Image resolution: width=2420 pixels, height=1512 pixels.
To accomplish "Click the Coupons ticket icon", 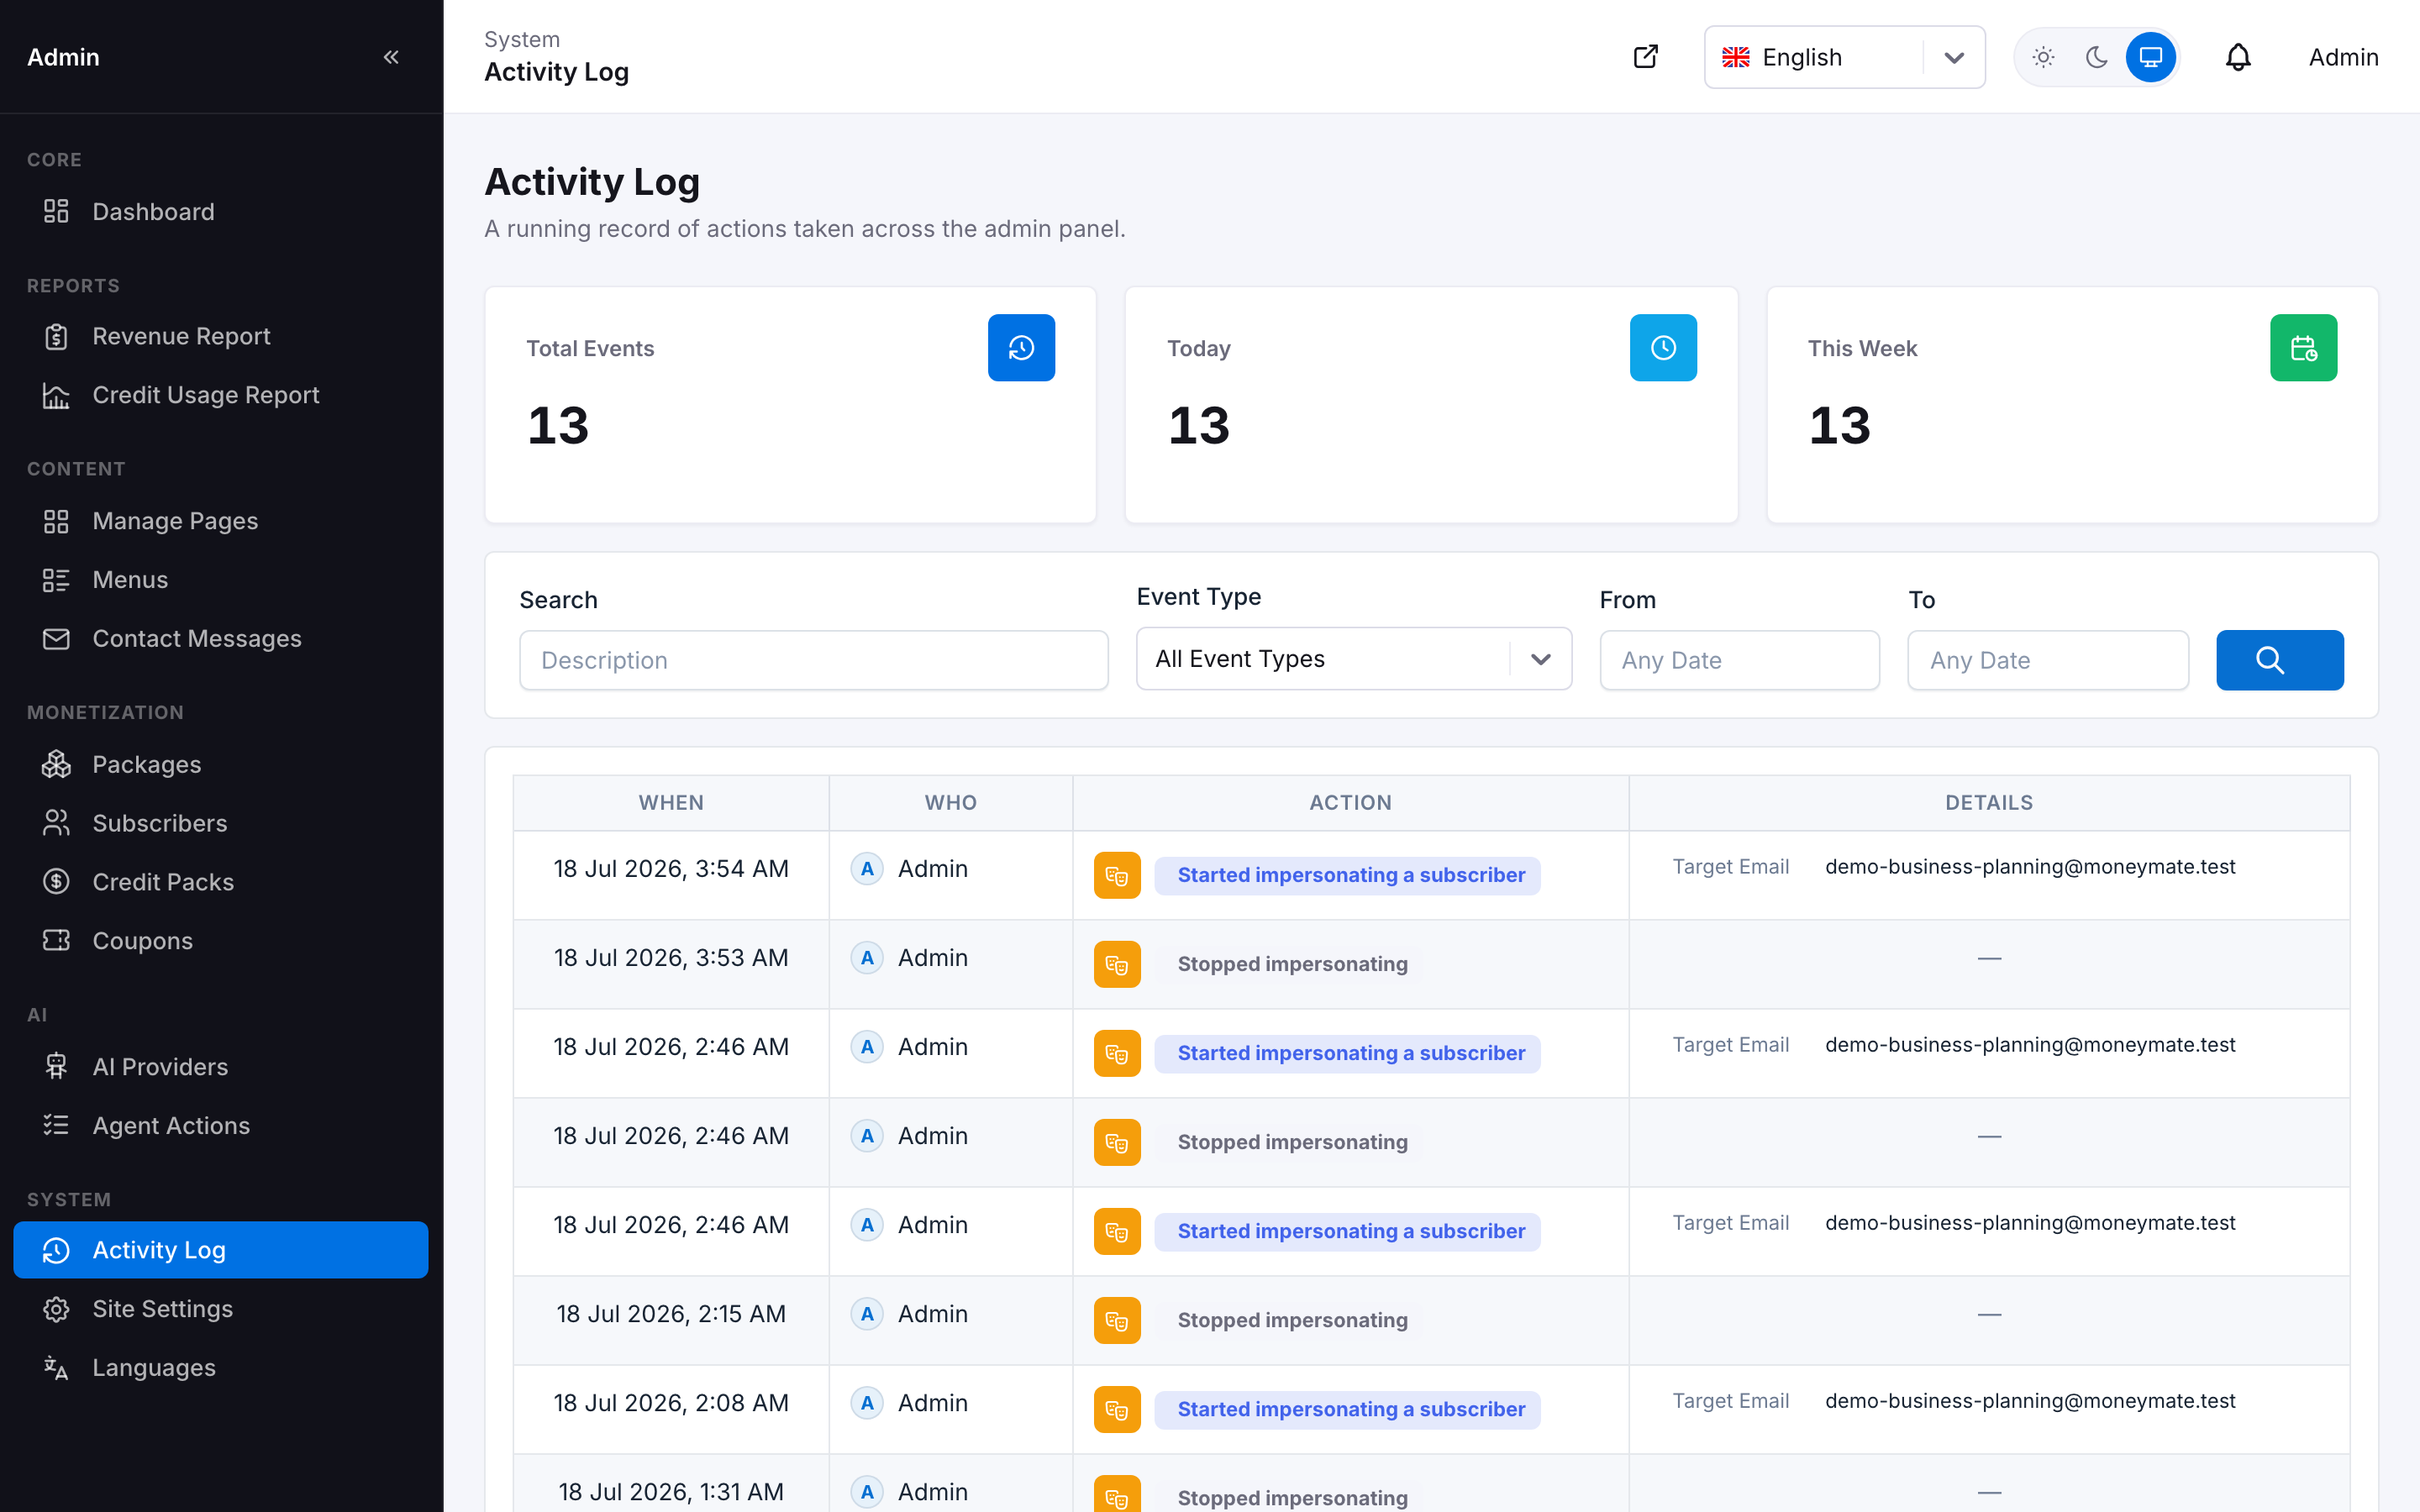I will [x=56, y=941].
